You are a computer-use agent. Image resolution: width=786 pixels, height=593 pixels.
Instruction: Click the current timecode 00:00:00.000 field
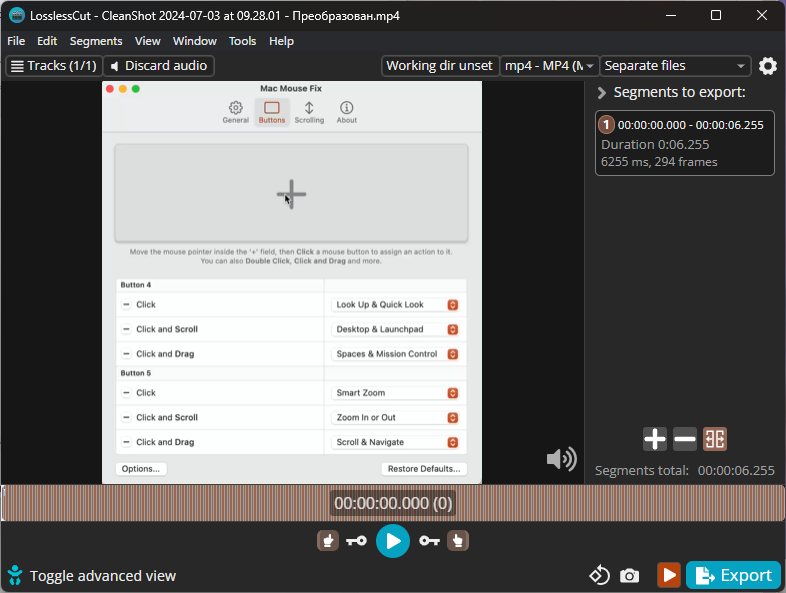click(393, 503)
